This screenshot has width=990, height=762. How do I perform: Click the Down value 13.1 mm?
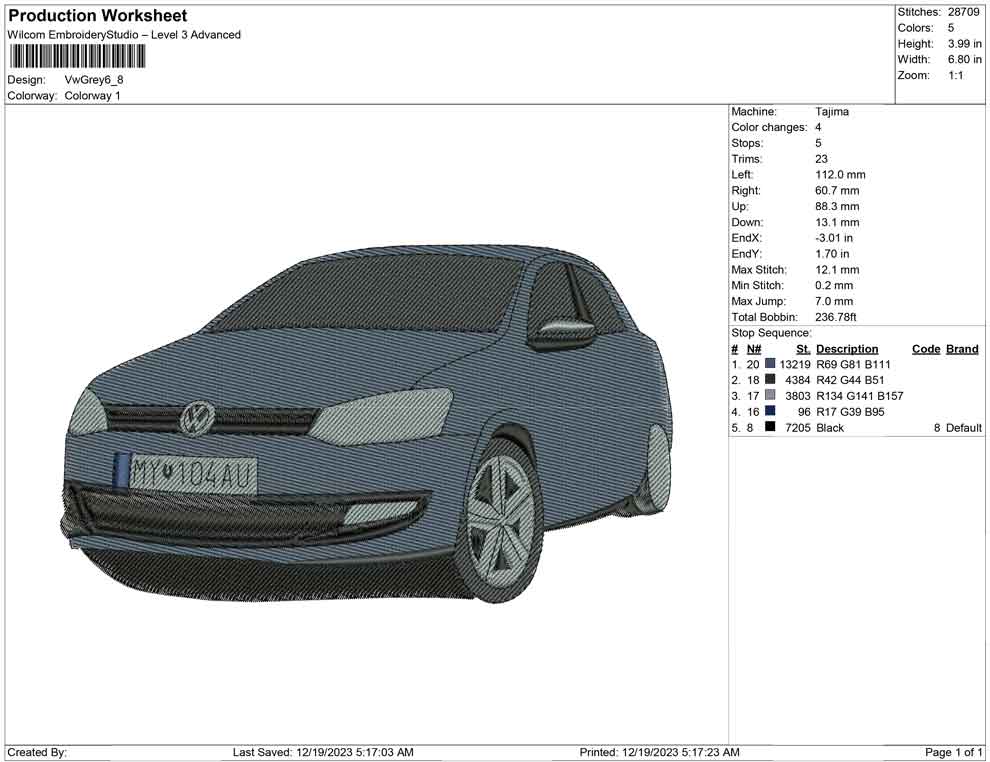coord(837,222)
